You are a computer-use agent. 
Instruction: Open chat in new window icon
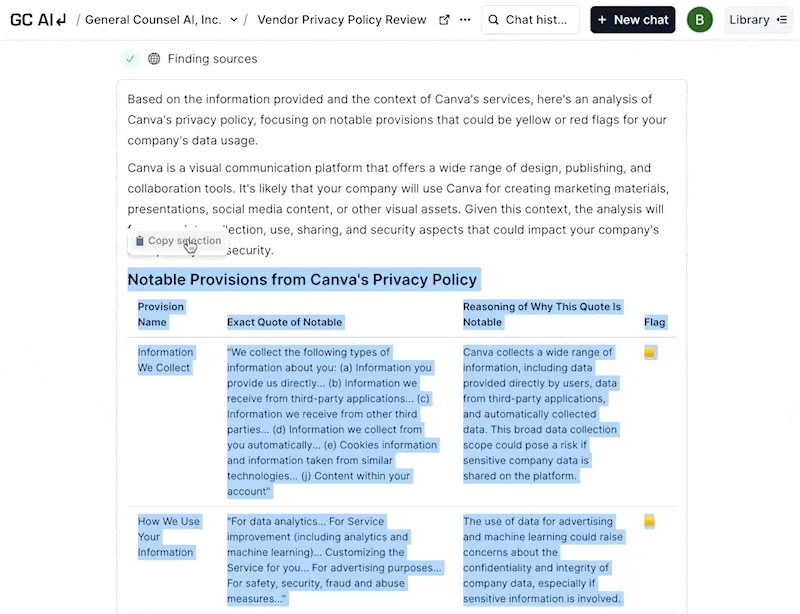pos(444,20)
